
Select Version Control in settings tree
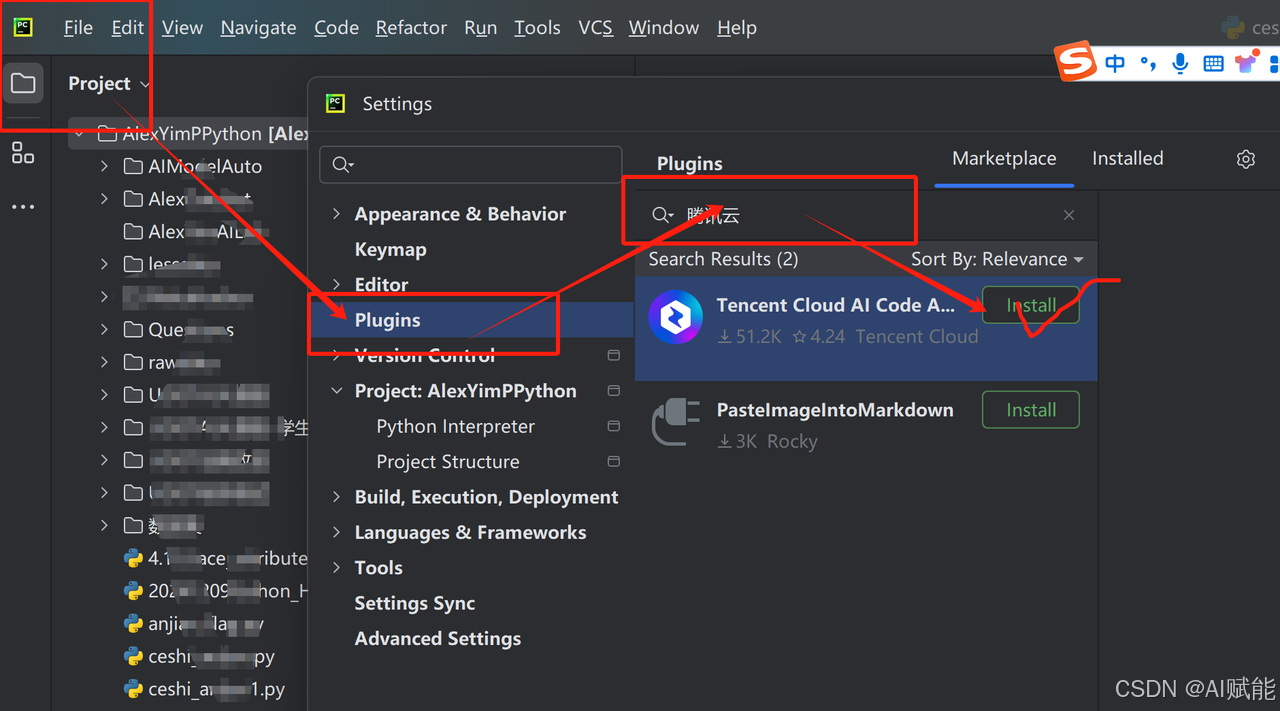[x=425, y=355]
